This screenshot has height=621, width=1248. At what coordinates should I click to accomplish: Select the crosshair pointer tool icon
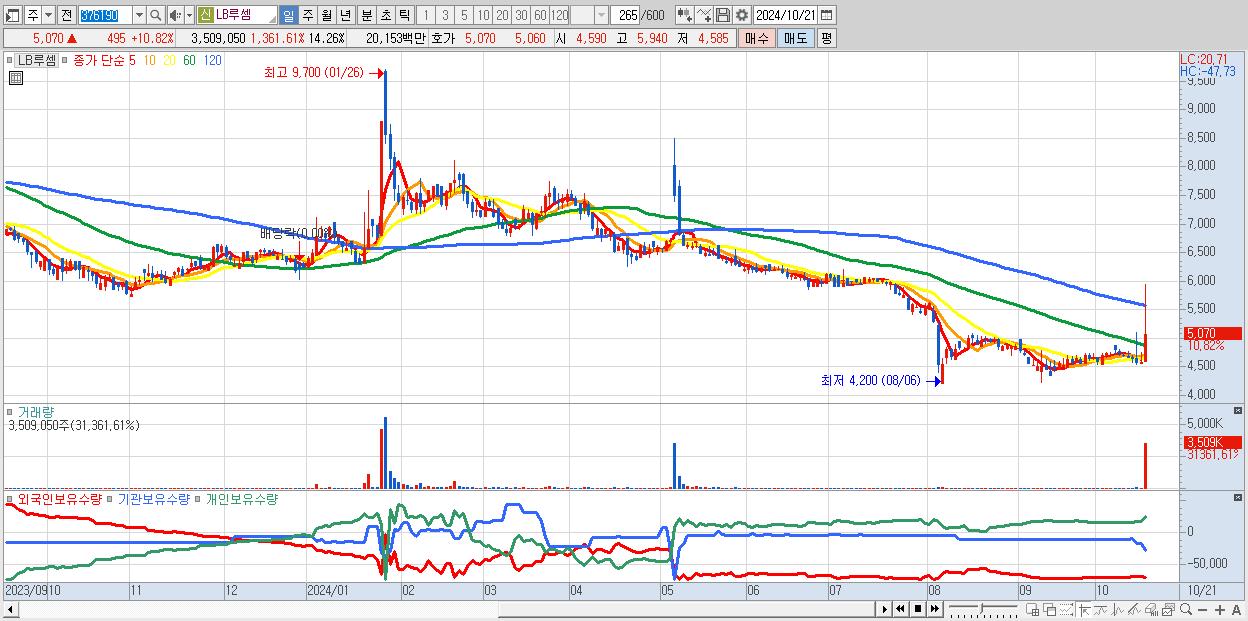click(x=1084, y=610)
